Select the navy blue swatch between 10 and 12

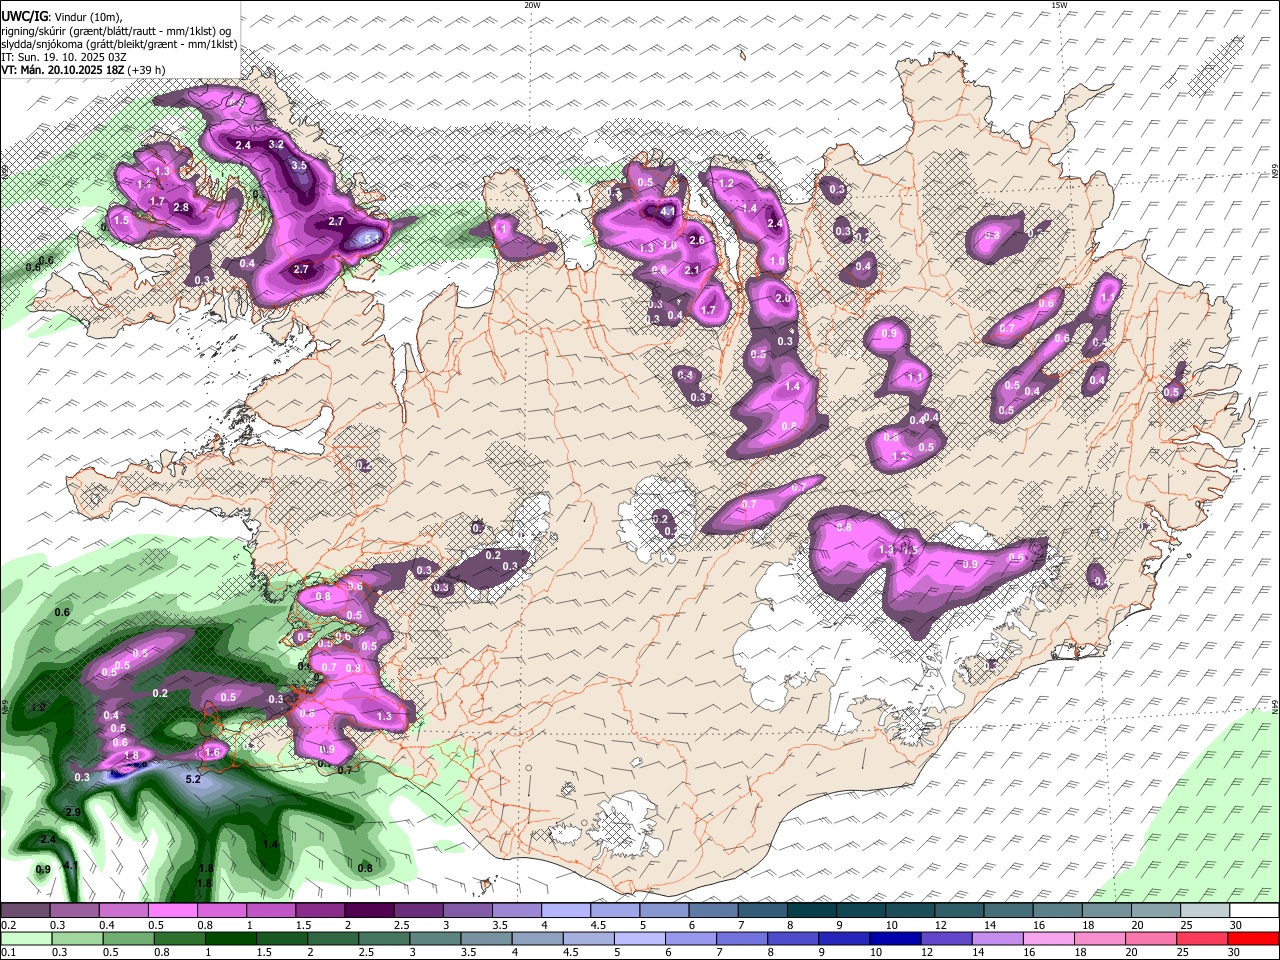(893, 938)
